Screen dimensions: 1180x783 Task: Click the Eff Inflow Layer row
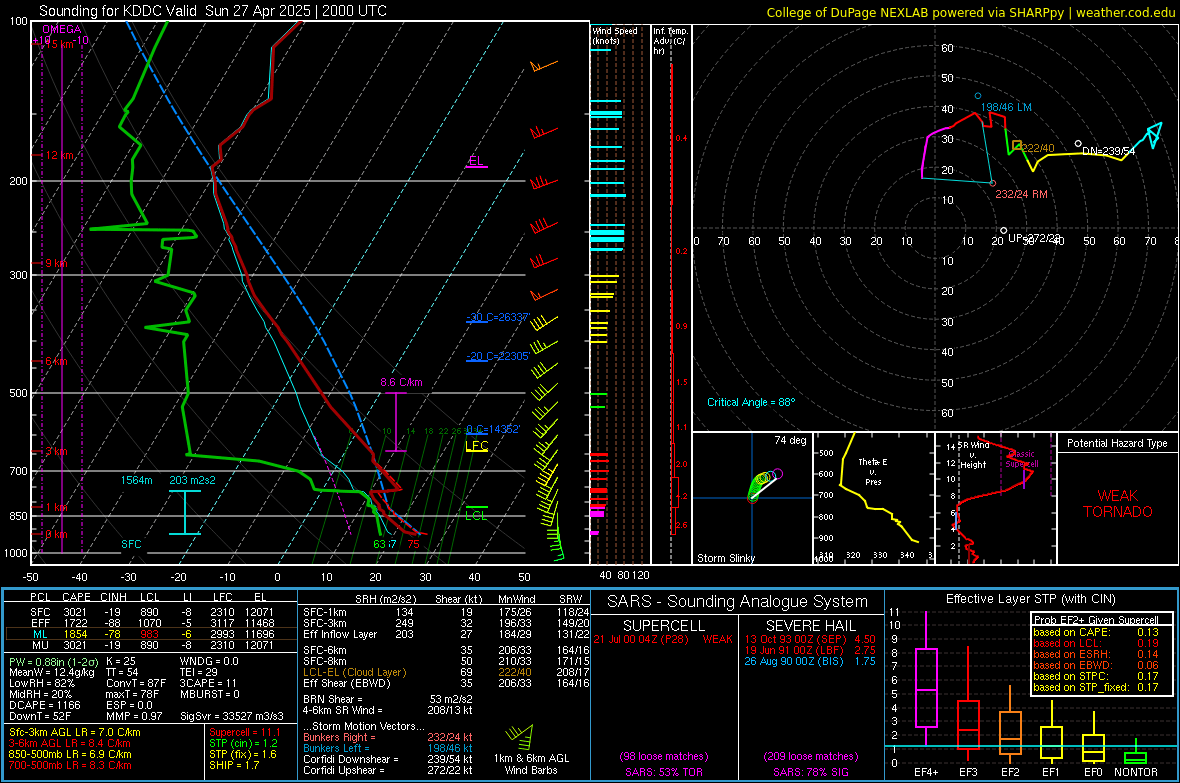click(446, 634)
